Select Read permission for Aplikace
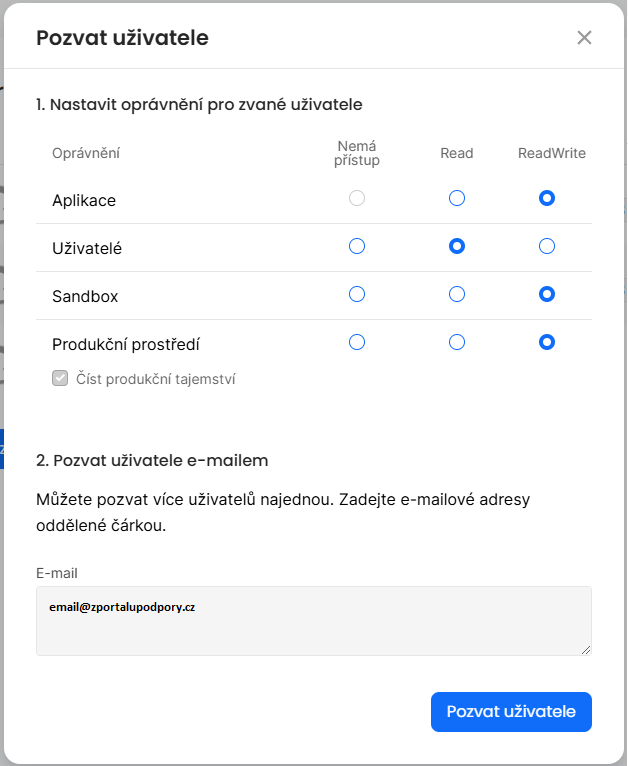Image resolution: width=628 pixels, height=766 pixels. click(x=457, y=198)
